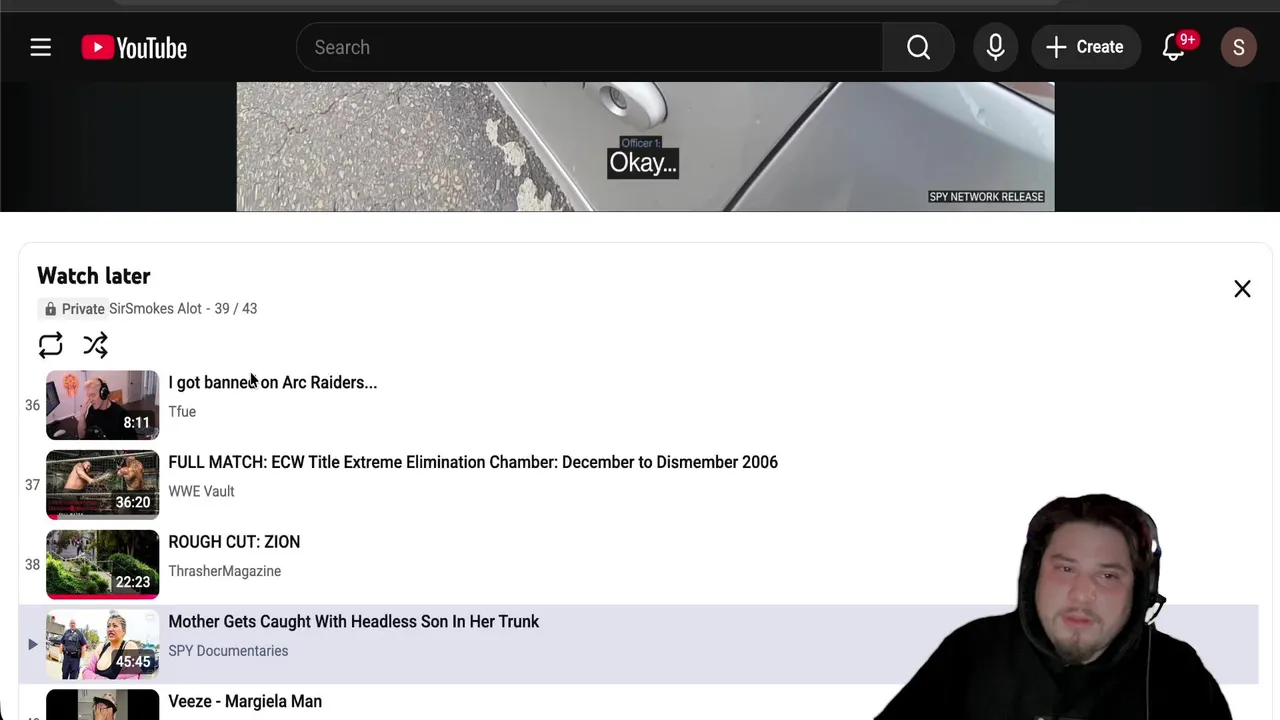Open notifications bell
Image resolution: width=1280 pixels, height=720 pixels.
tap(1174, 47)
